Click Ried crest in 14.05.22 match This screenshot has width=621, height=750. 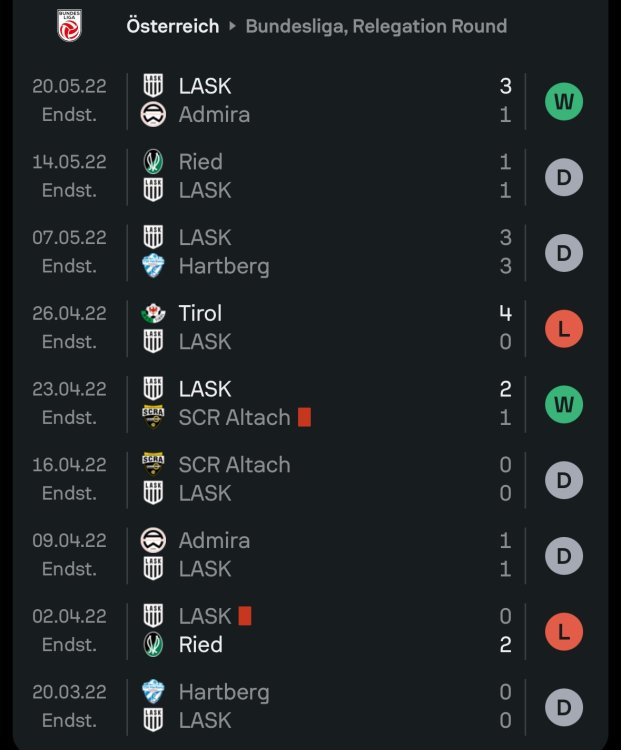pyautogui.click(x=153, y=162)
